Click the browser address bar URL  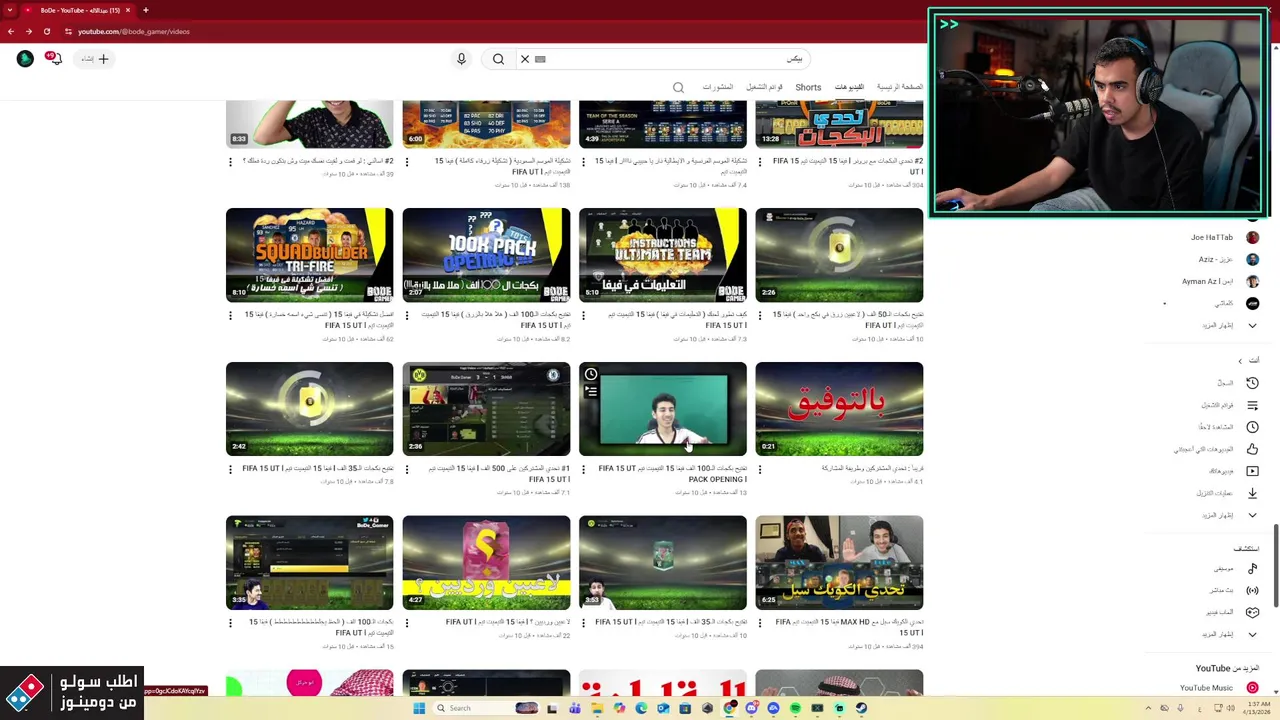[x=134, y=31]
